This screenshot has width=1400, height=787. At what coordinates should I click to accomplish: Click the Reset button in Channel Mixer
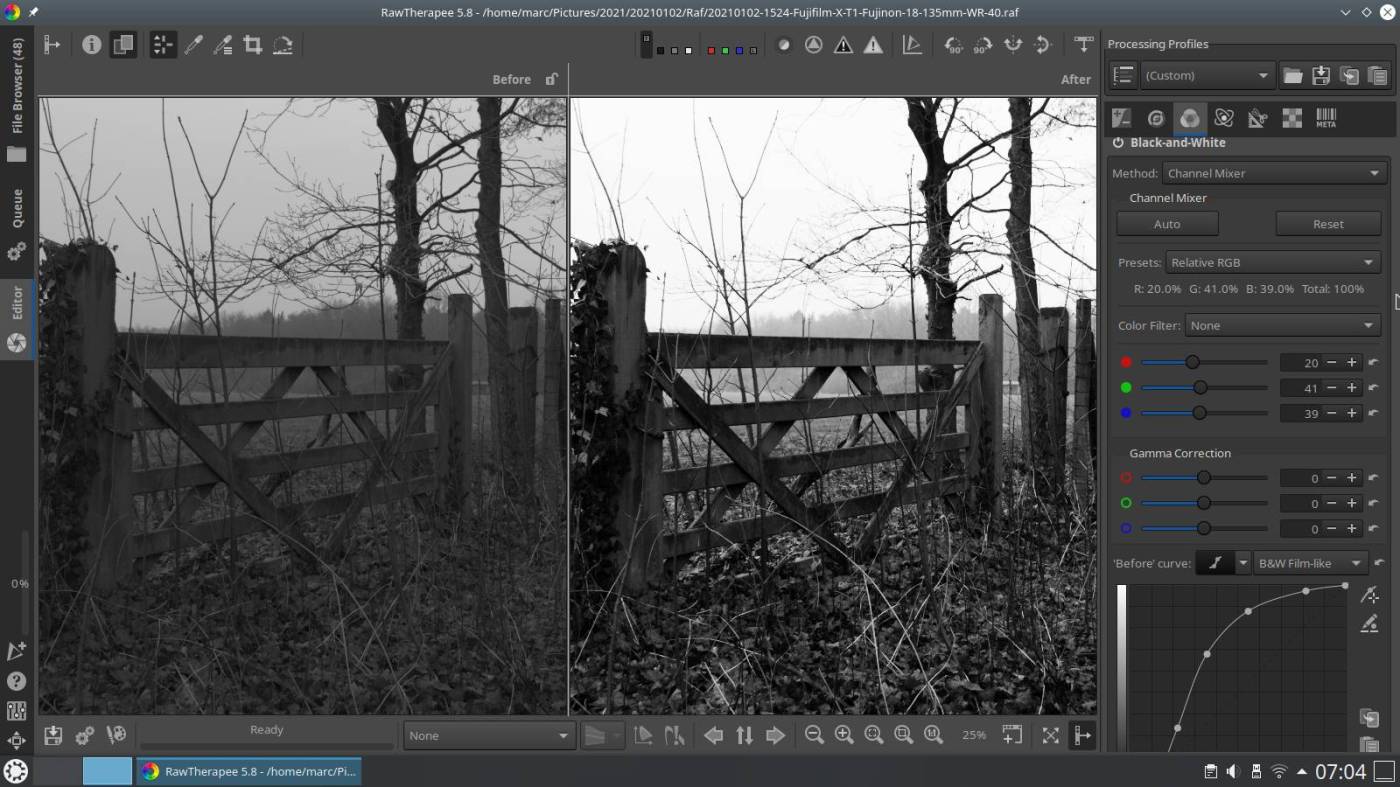coord(1328,224)
